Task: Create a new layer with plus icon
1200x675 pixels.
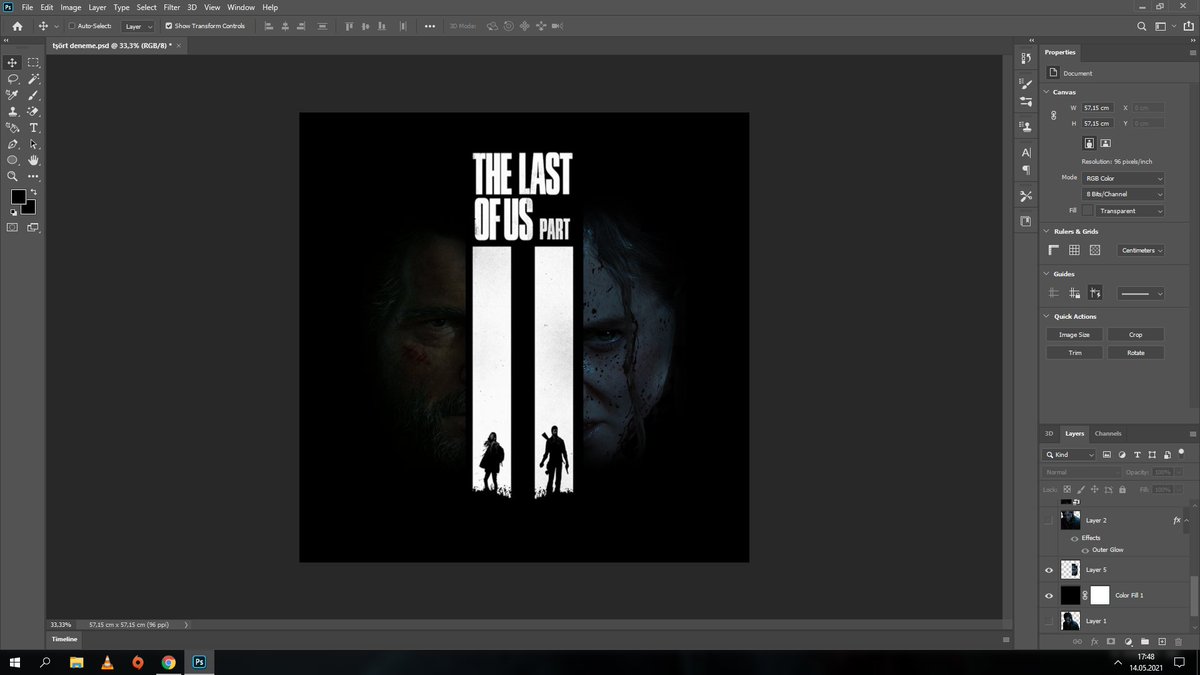Action: point(1161,641)
